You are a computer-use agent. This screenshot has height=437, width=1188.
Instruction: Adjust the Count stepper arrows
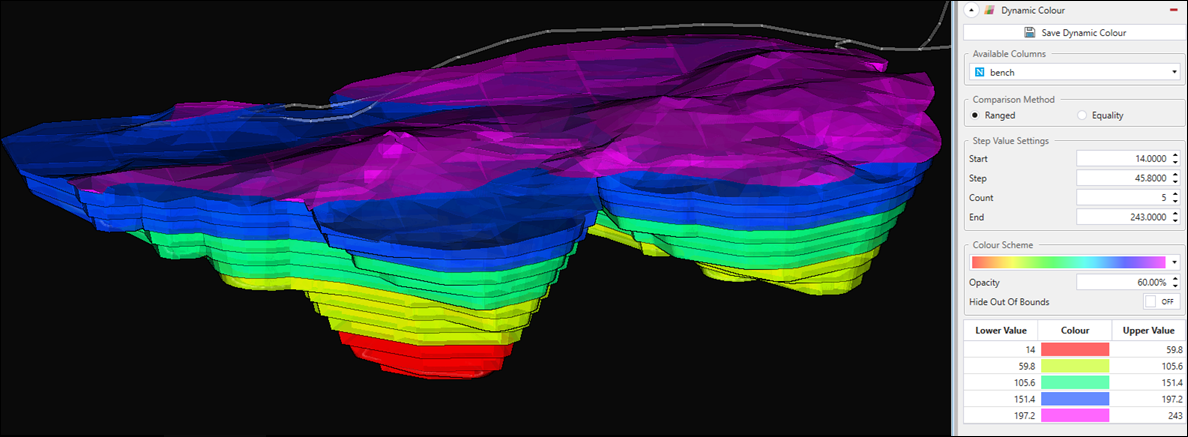(1175, 198)
